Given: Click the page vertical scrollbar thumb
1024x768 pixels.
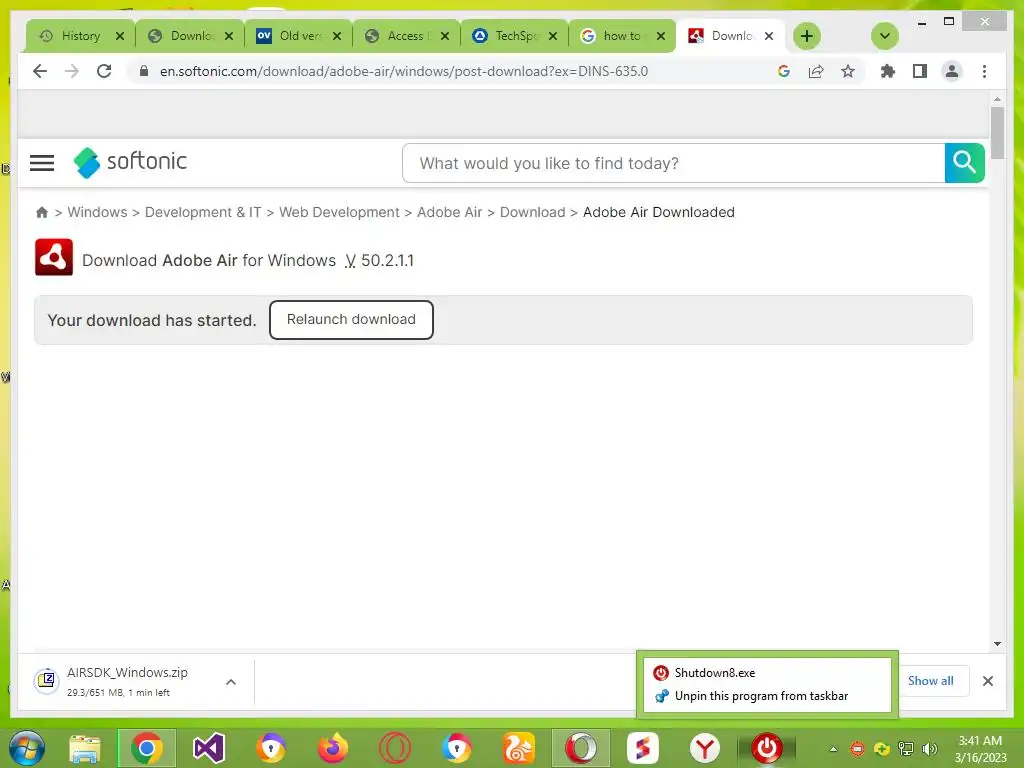Looking at the screenshot, I should (997, 133).
